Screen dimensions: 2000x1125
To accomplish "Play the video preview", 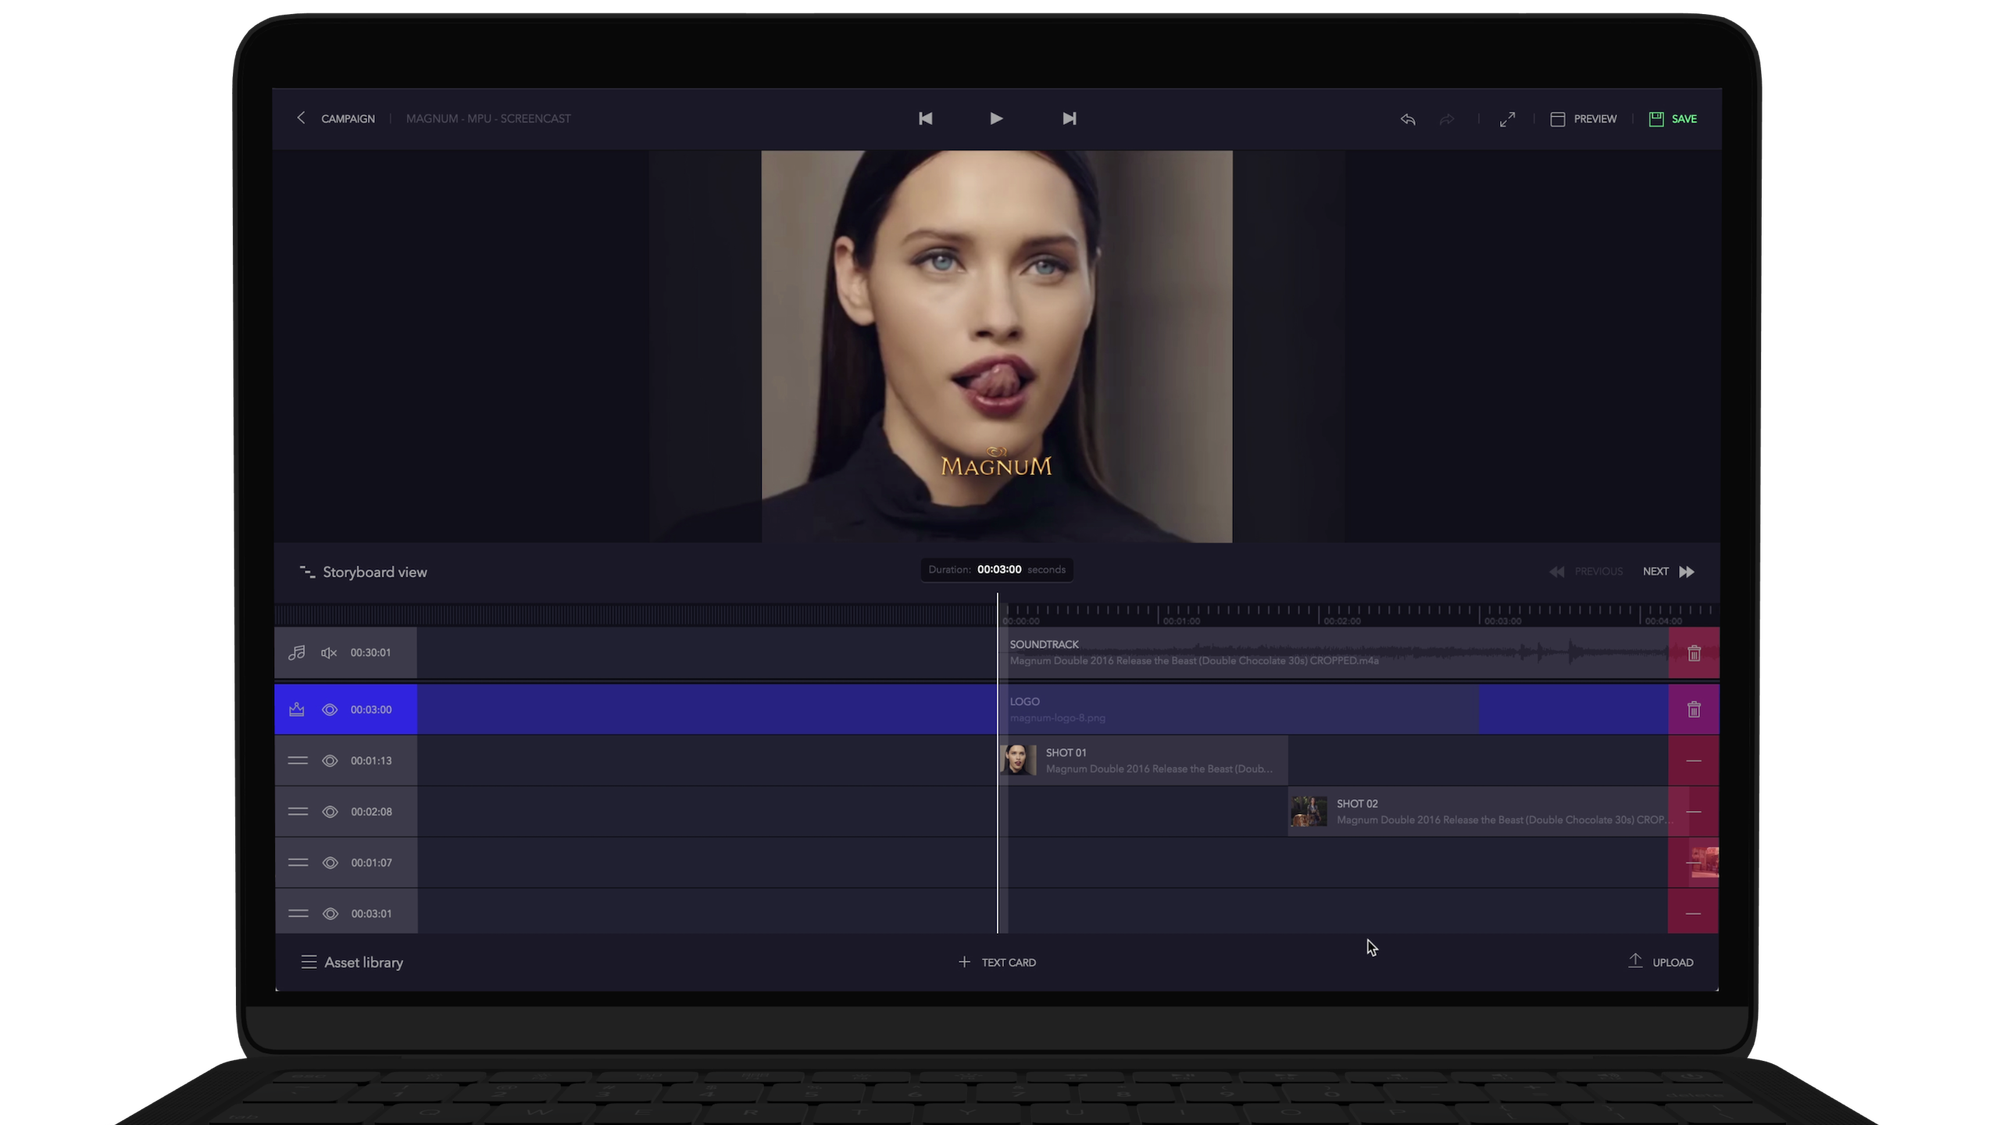I will 996,118.
